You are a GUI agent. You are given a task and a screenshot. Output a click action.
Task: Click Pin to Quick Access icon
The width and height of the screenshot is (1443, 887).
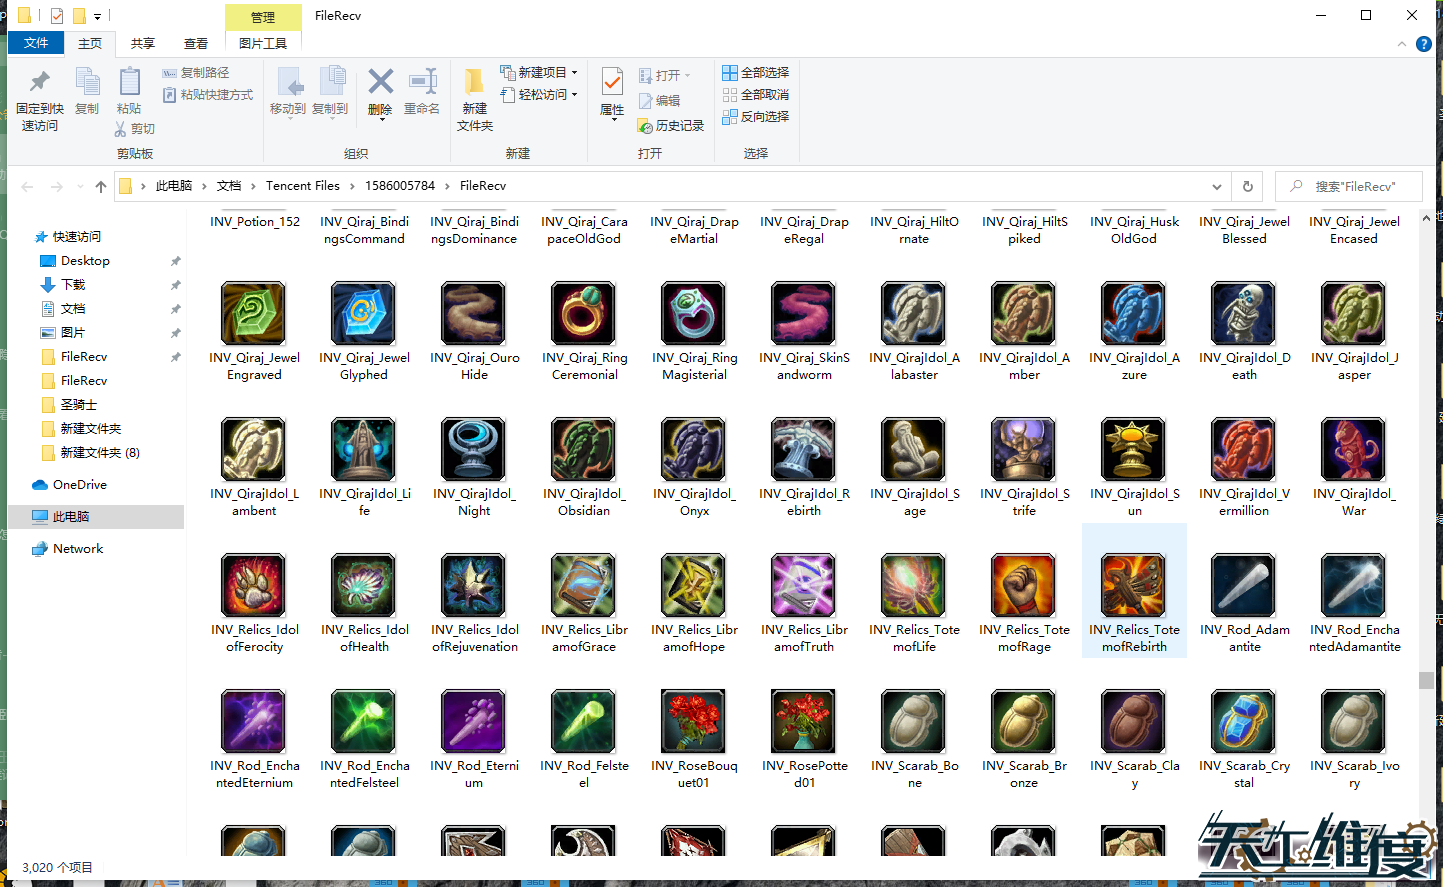pos(40,84)
